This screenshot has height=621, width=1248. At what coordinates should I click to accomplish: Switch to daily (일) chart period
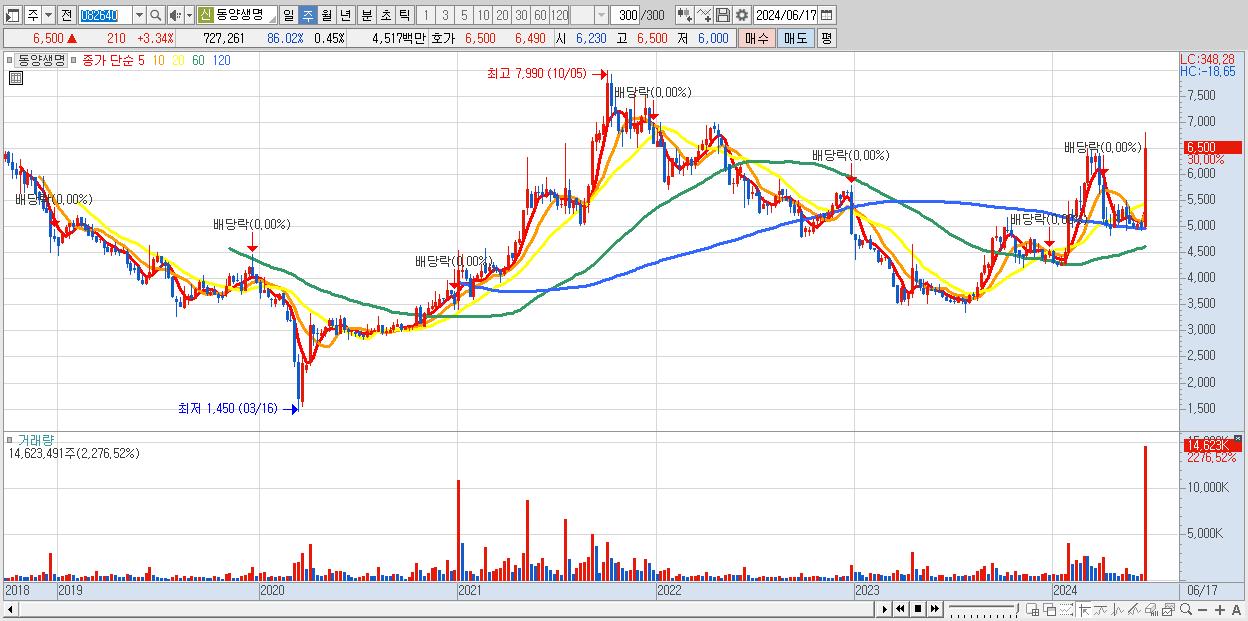288,15
